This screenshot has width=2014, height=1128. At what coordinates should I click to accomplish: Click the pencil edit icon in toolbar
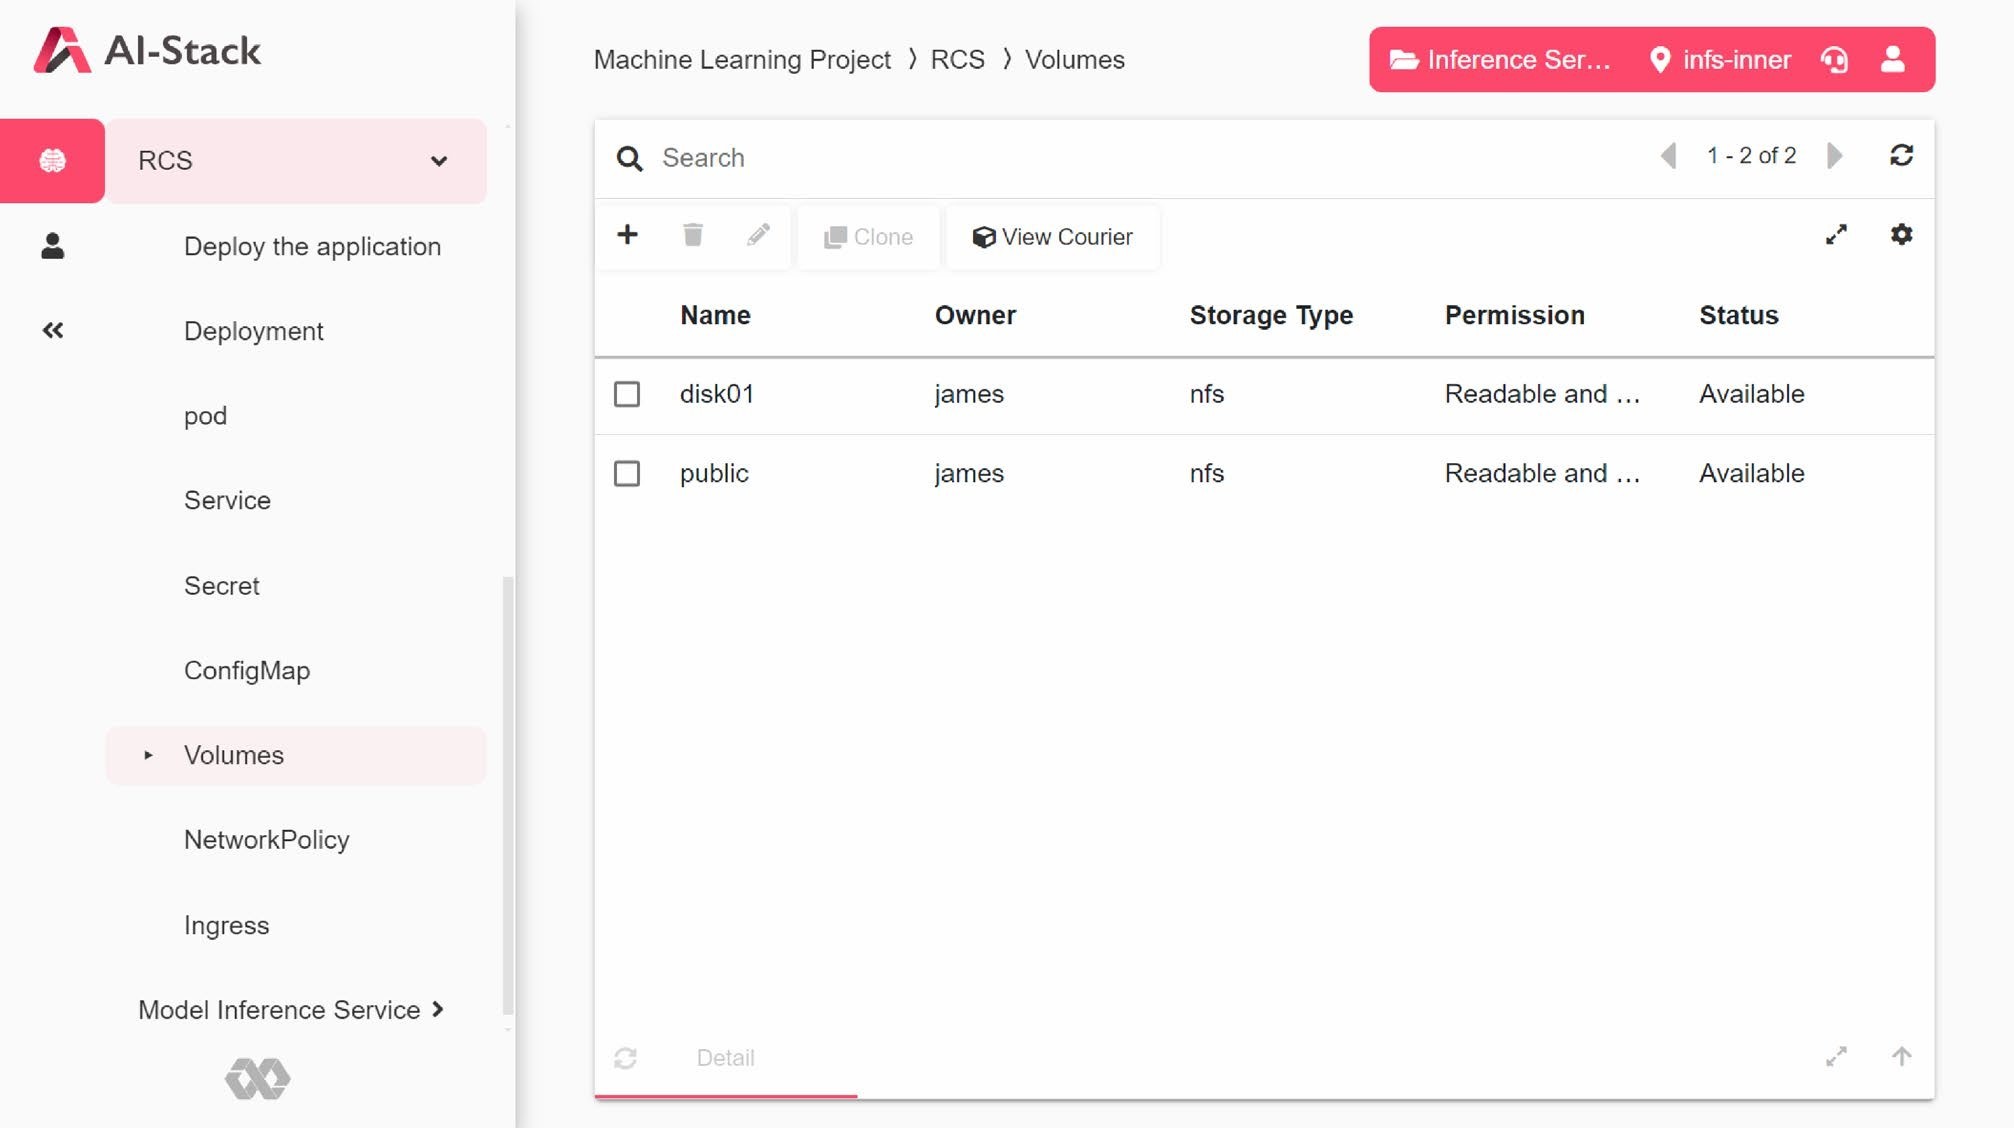pos(758,235)
